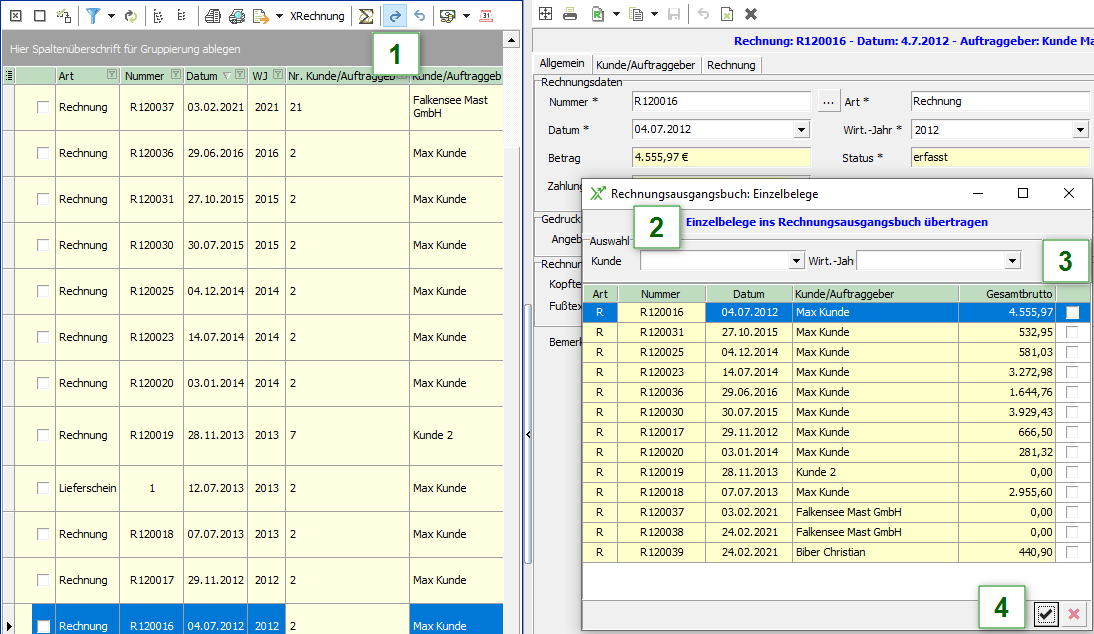
Task: Open the calendar icon in list toolbar
Action: pyautogui.click(x=486, y=16)
